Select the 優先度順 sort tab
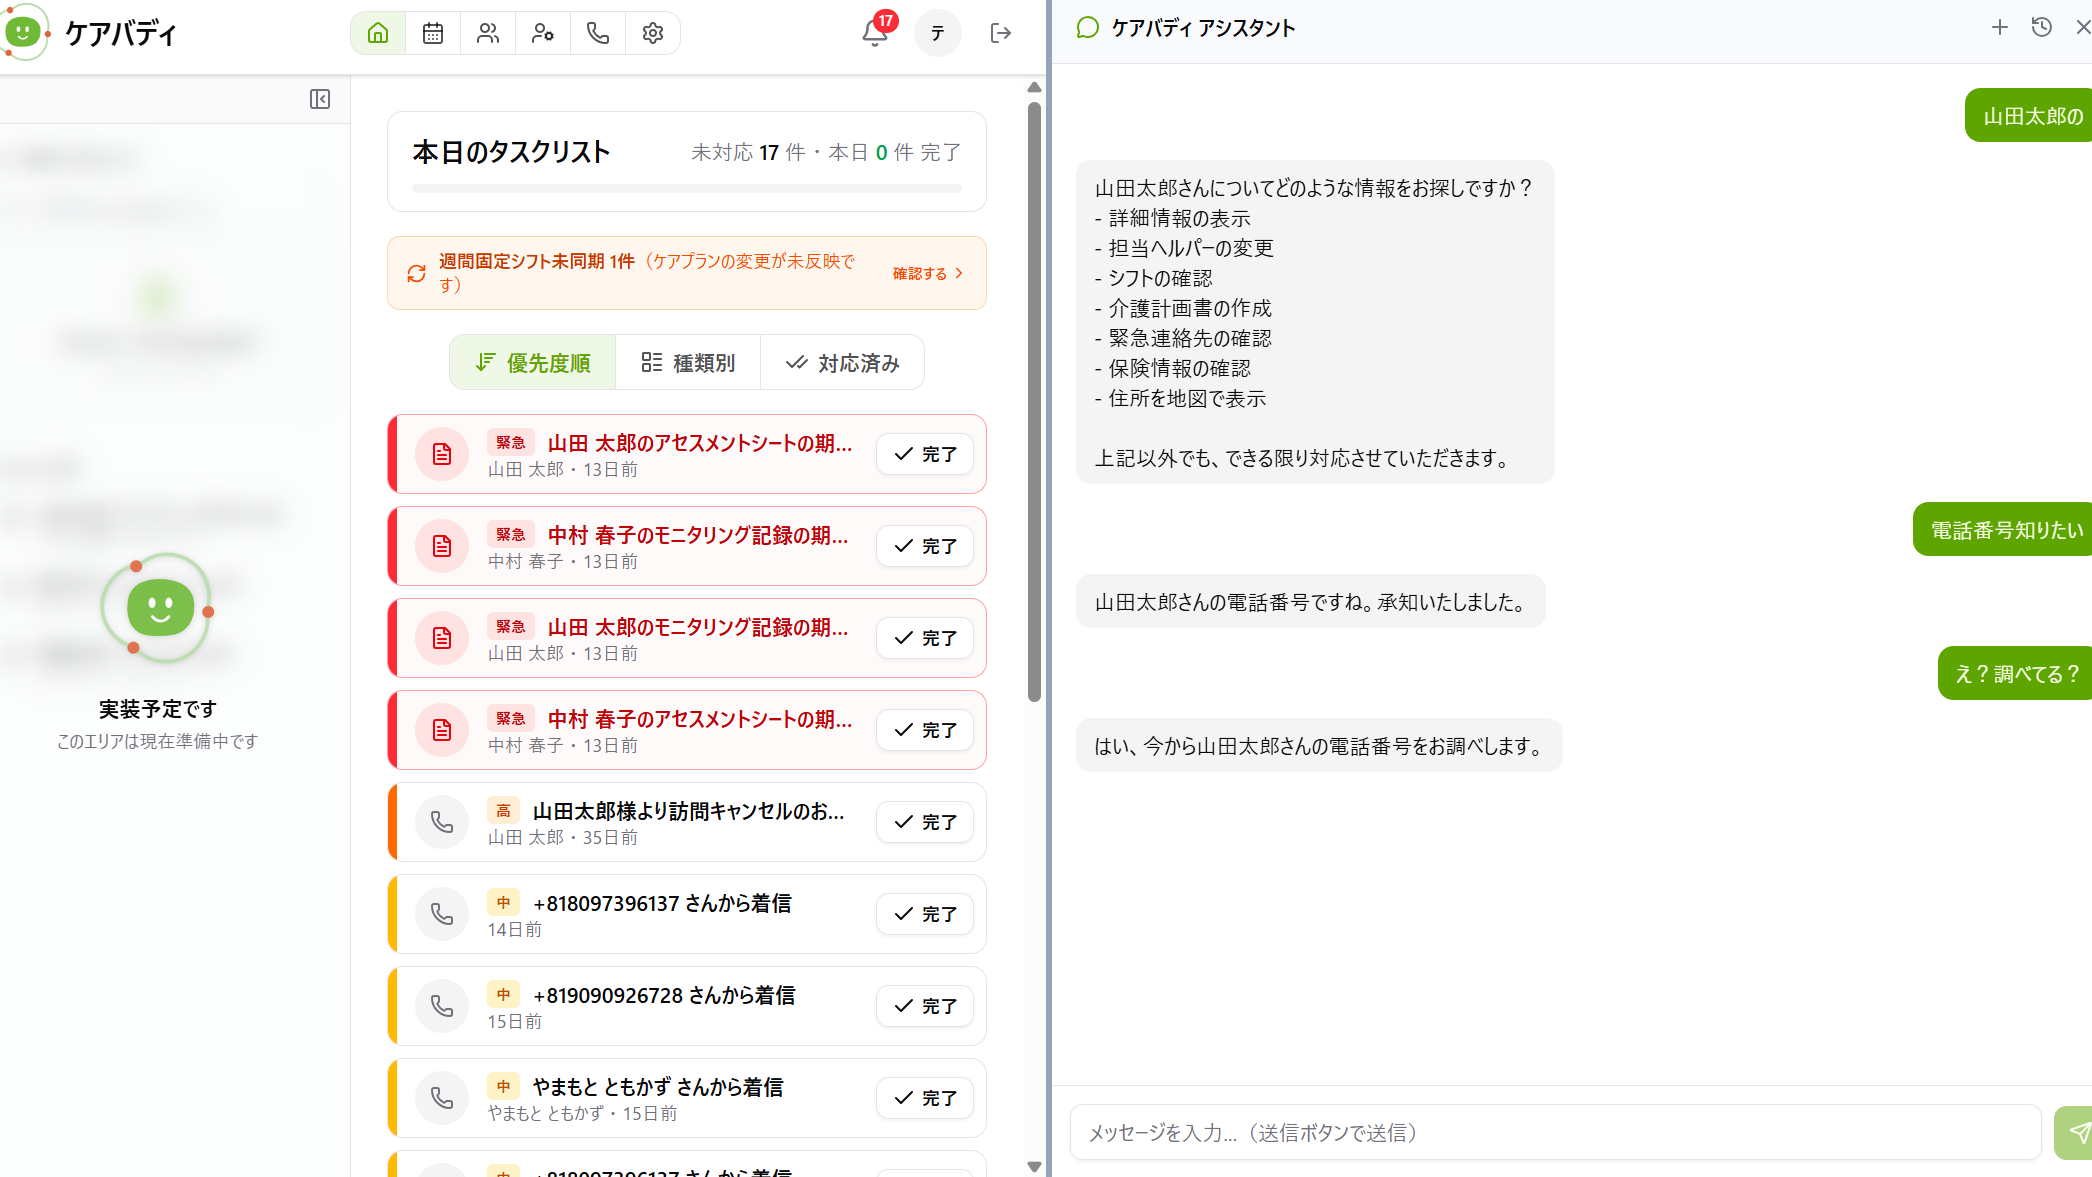The height and width of the screenshot is (1177, 2092). [x=533, y=362]
